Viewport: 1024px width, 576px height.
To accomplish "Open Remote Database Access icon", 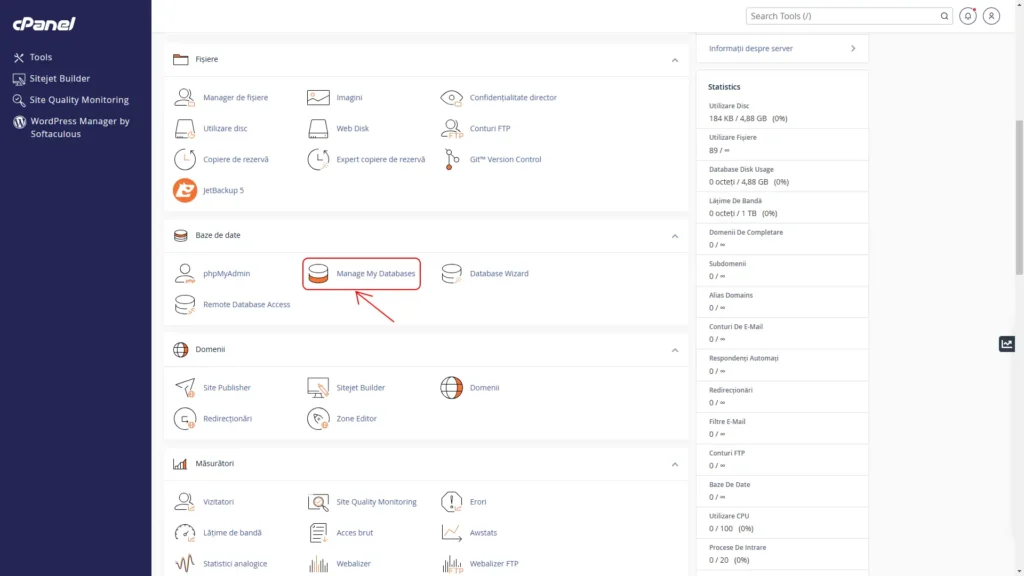I will point(185,304).
